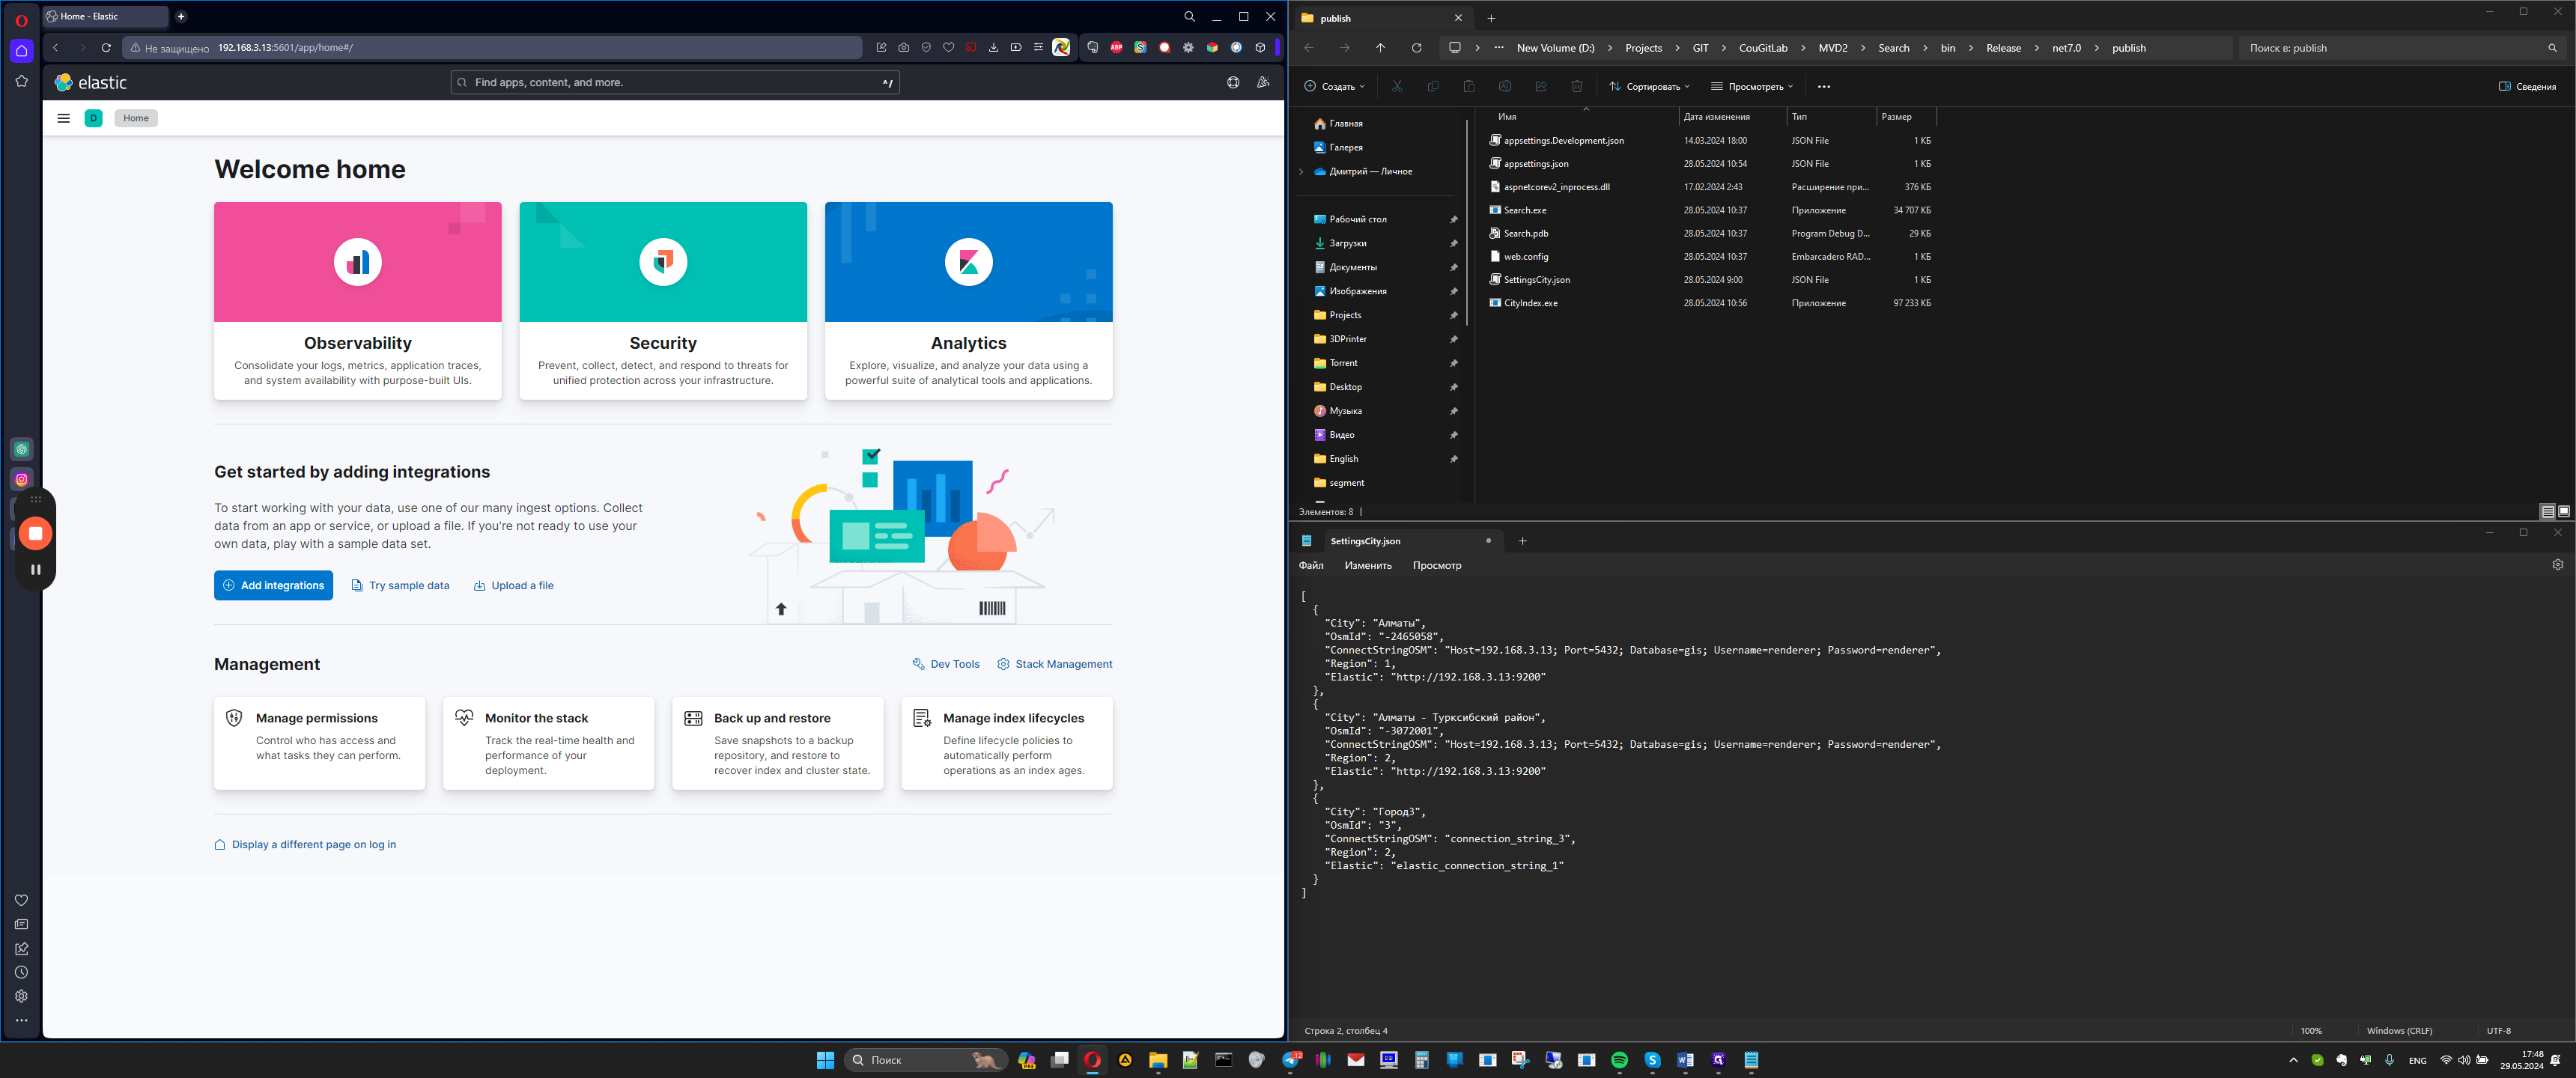
Task: Focus the 'Find apps, content, and more' search field
Action: coord(675,82)
